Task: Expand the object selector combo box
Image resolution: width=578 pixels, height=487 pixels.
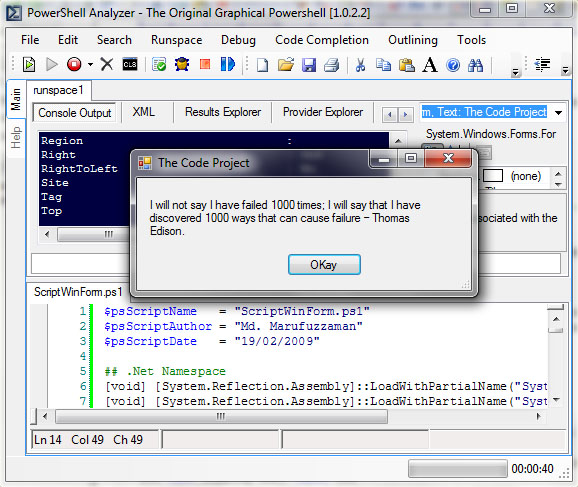Action: pos(558,112)
